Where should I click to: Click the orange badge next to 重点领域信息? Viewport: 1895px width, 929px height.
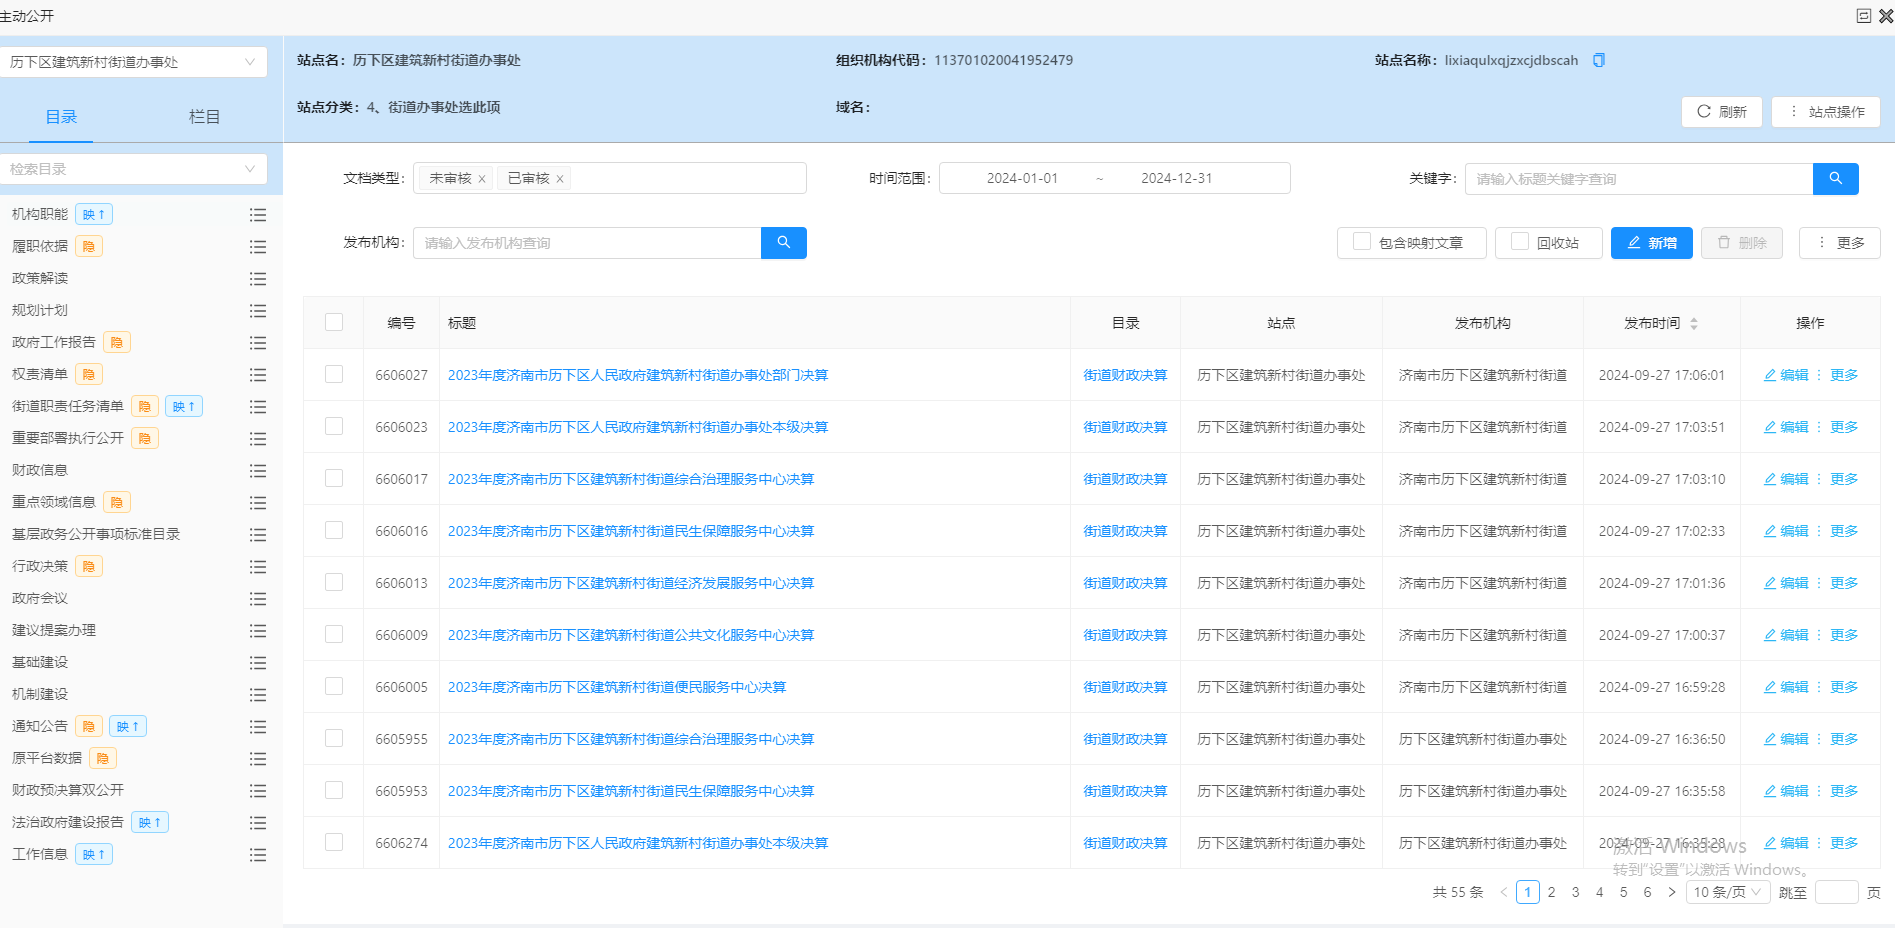click(x=117, y=502)
